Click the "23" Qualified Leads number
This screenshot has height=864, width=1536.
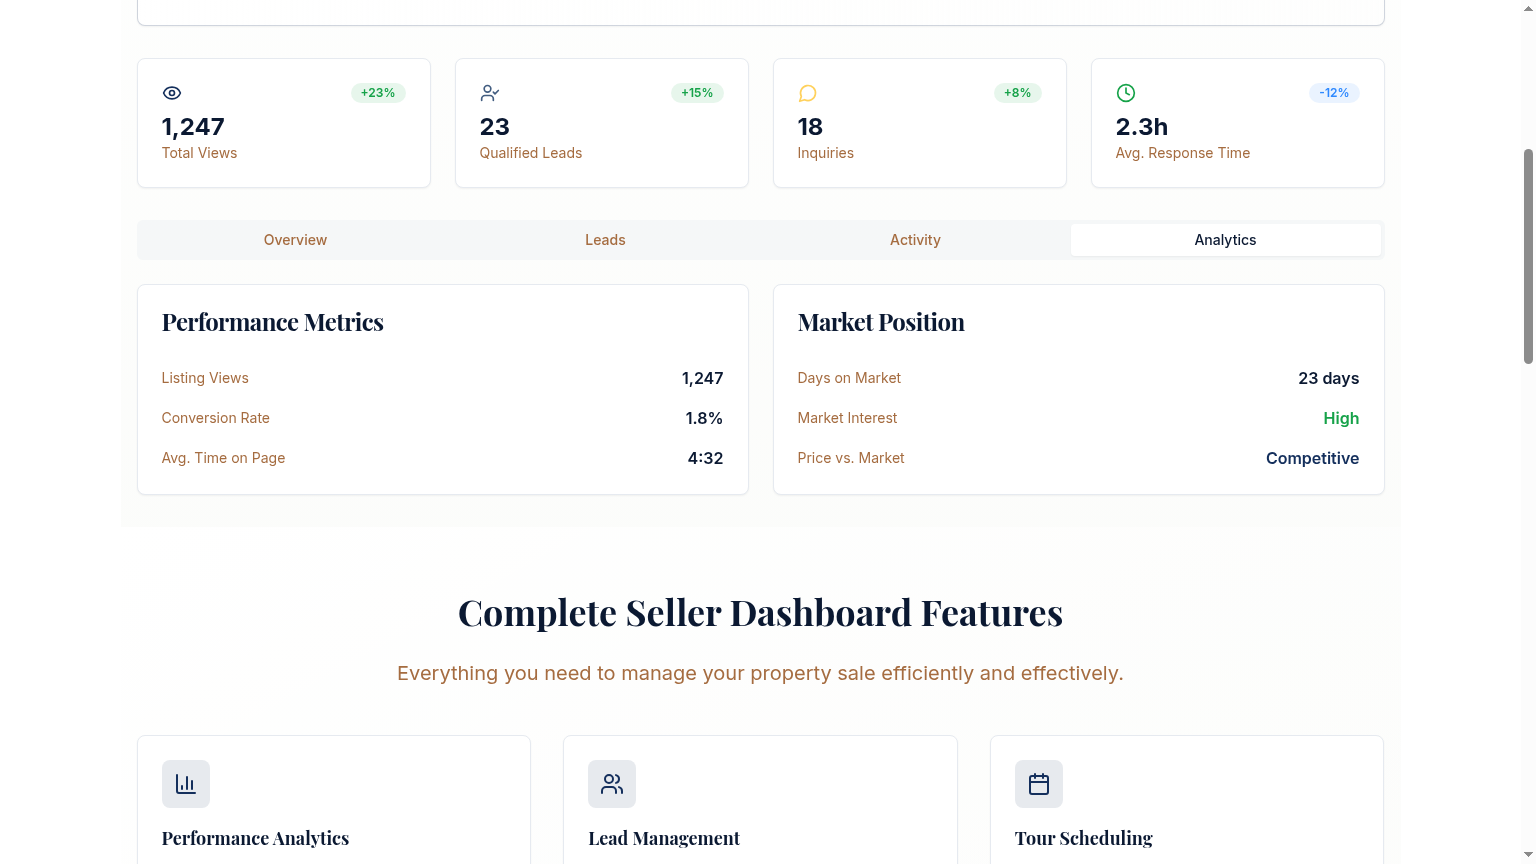[495, 127]
